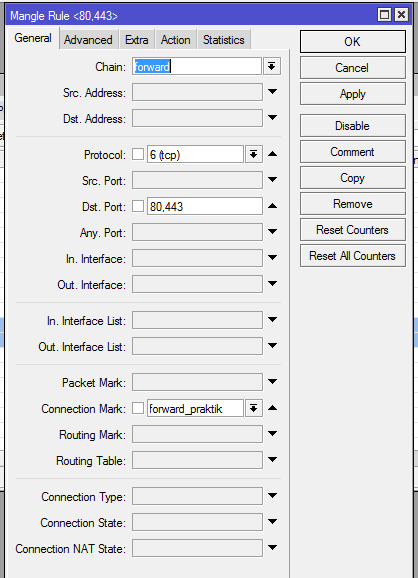Screen dimensions: 418x578
Task: Collapse the Protocol field
Action: tap(272, 154)
